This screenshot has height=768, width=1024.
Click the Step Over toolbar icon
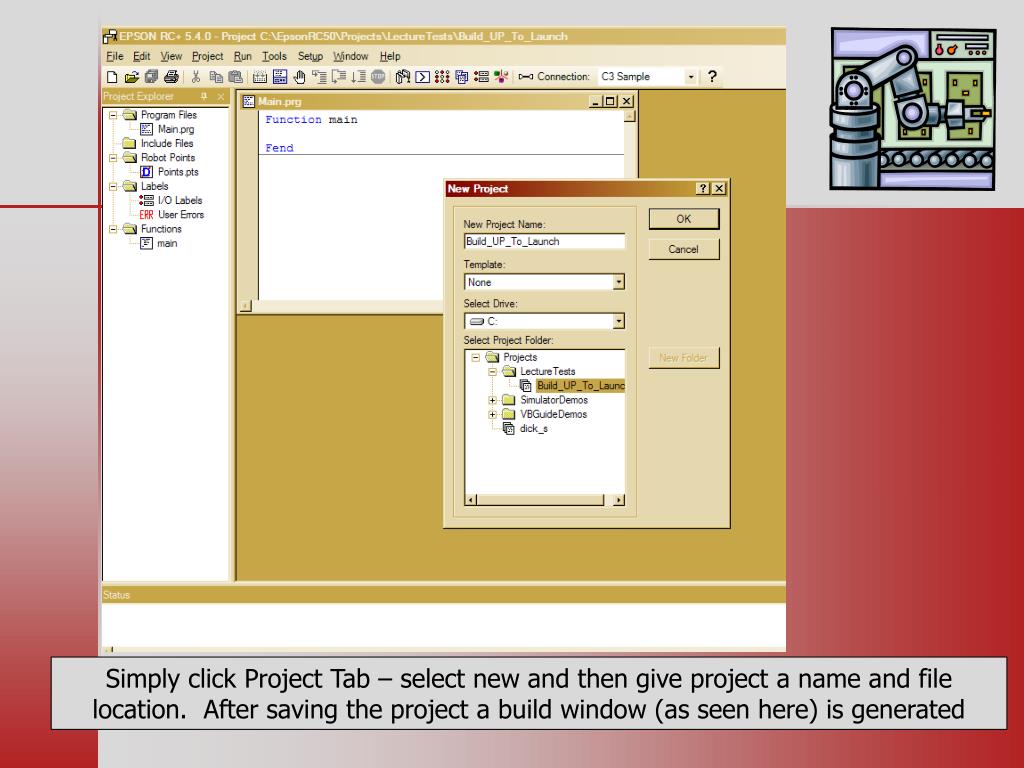[x=338, y=77]
